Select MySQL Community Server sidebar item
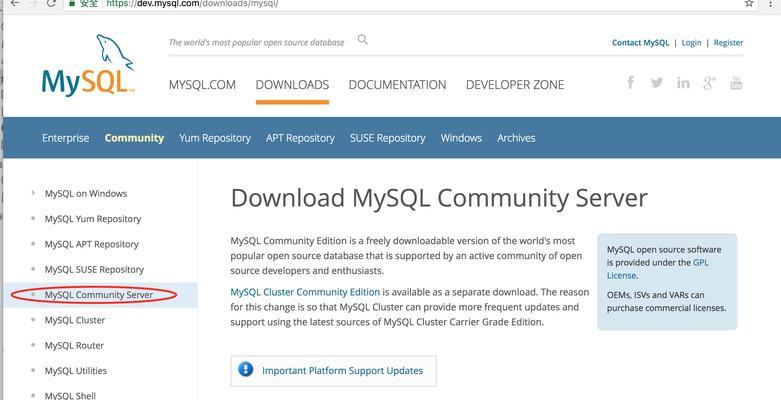Viewport: 781px width, 400px height. tap(99, 295)
